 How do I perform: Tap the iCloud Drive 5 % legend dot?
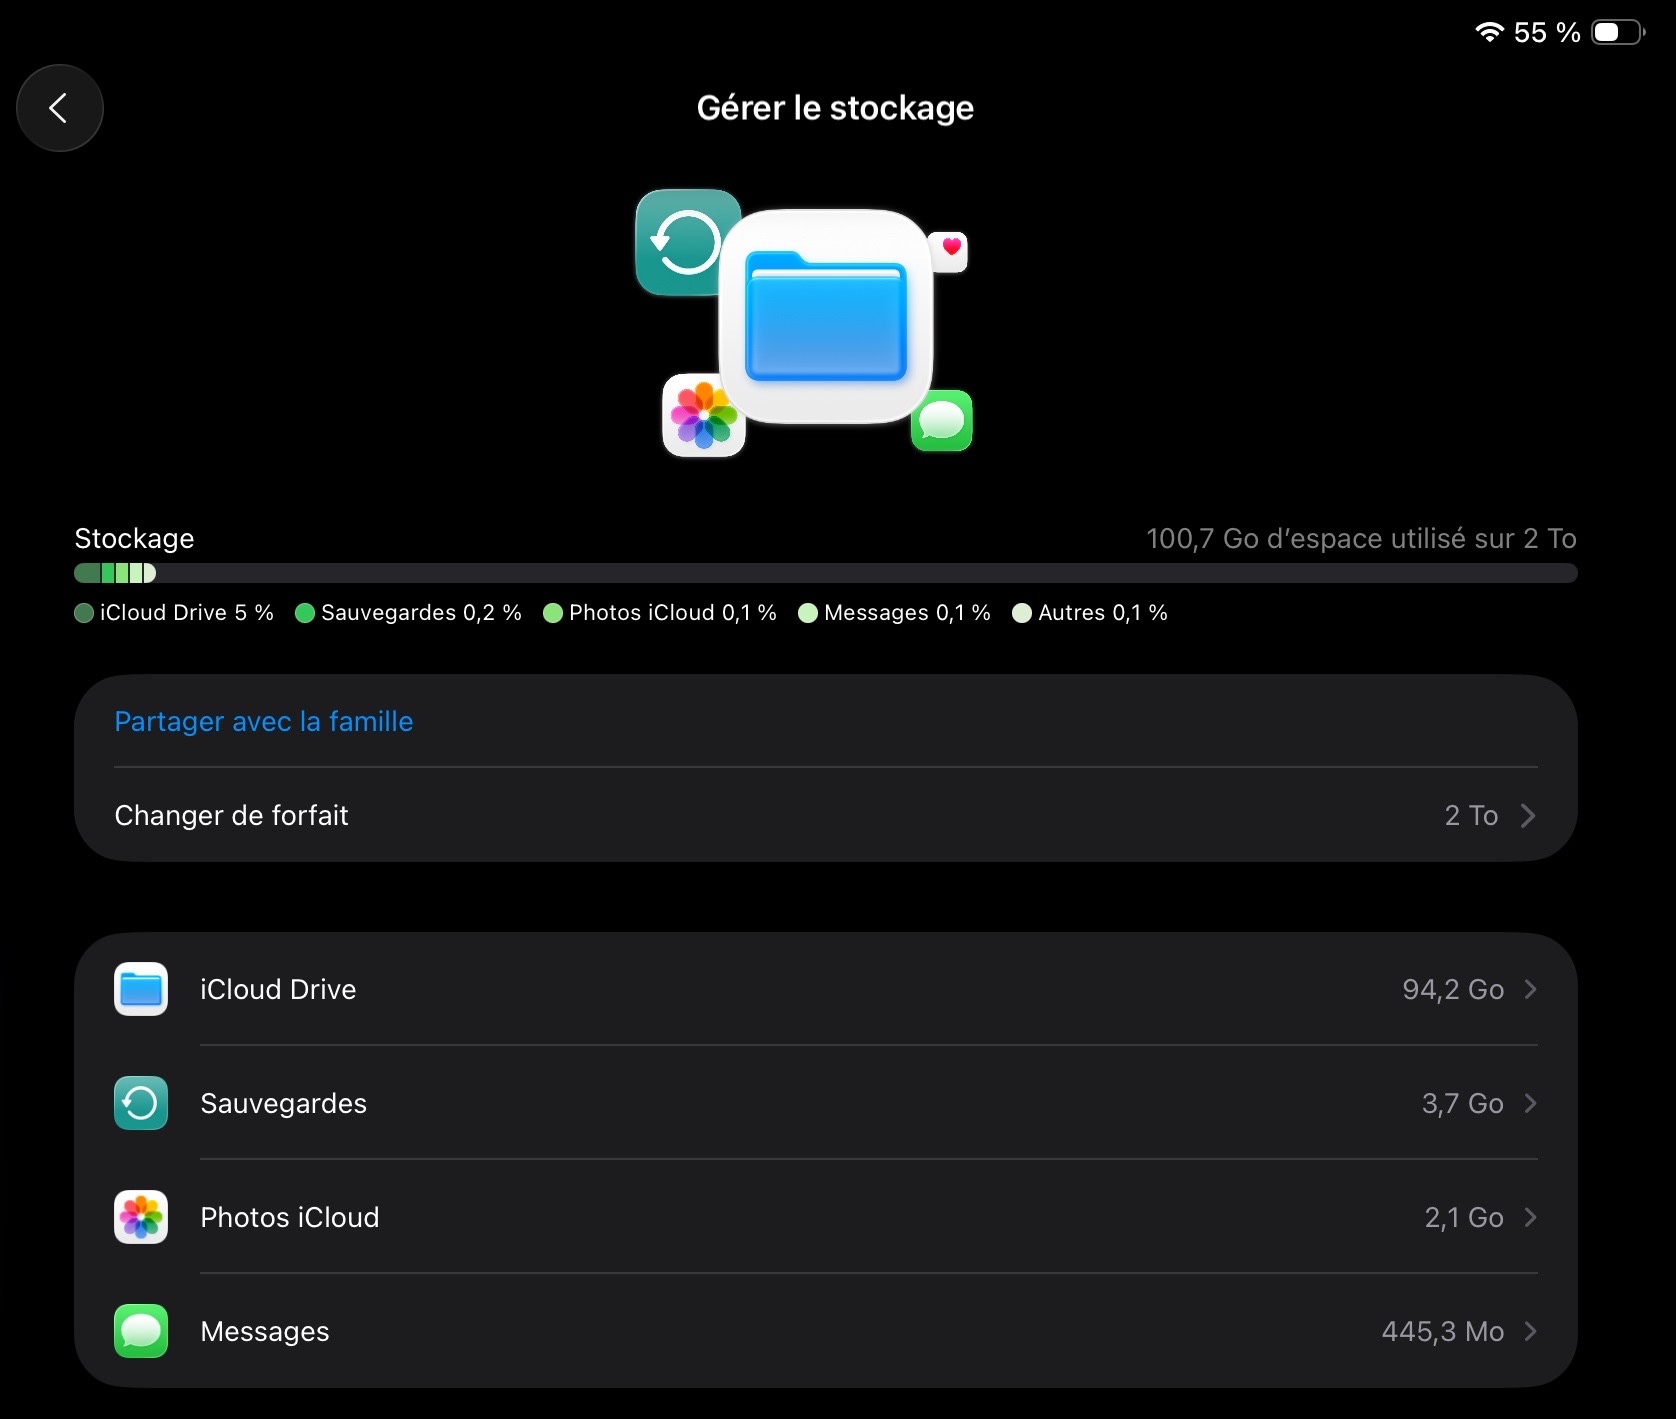click(84, 613)
